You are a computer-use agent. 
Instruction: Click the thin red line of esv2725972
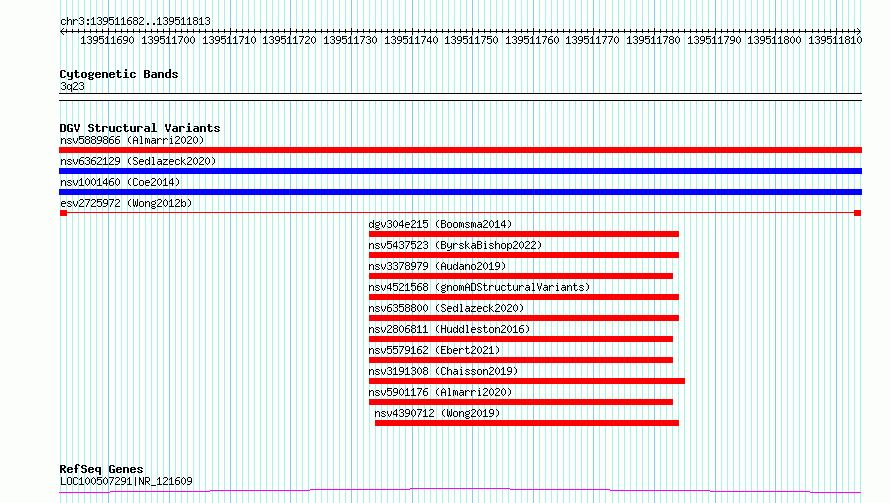pos(460,213)
